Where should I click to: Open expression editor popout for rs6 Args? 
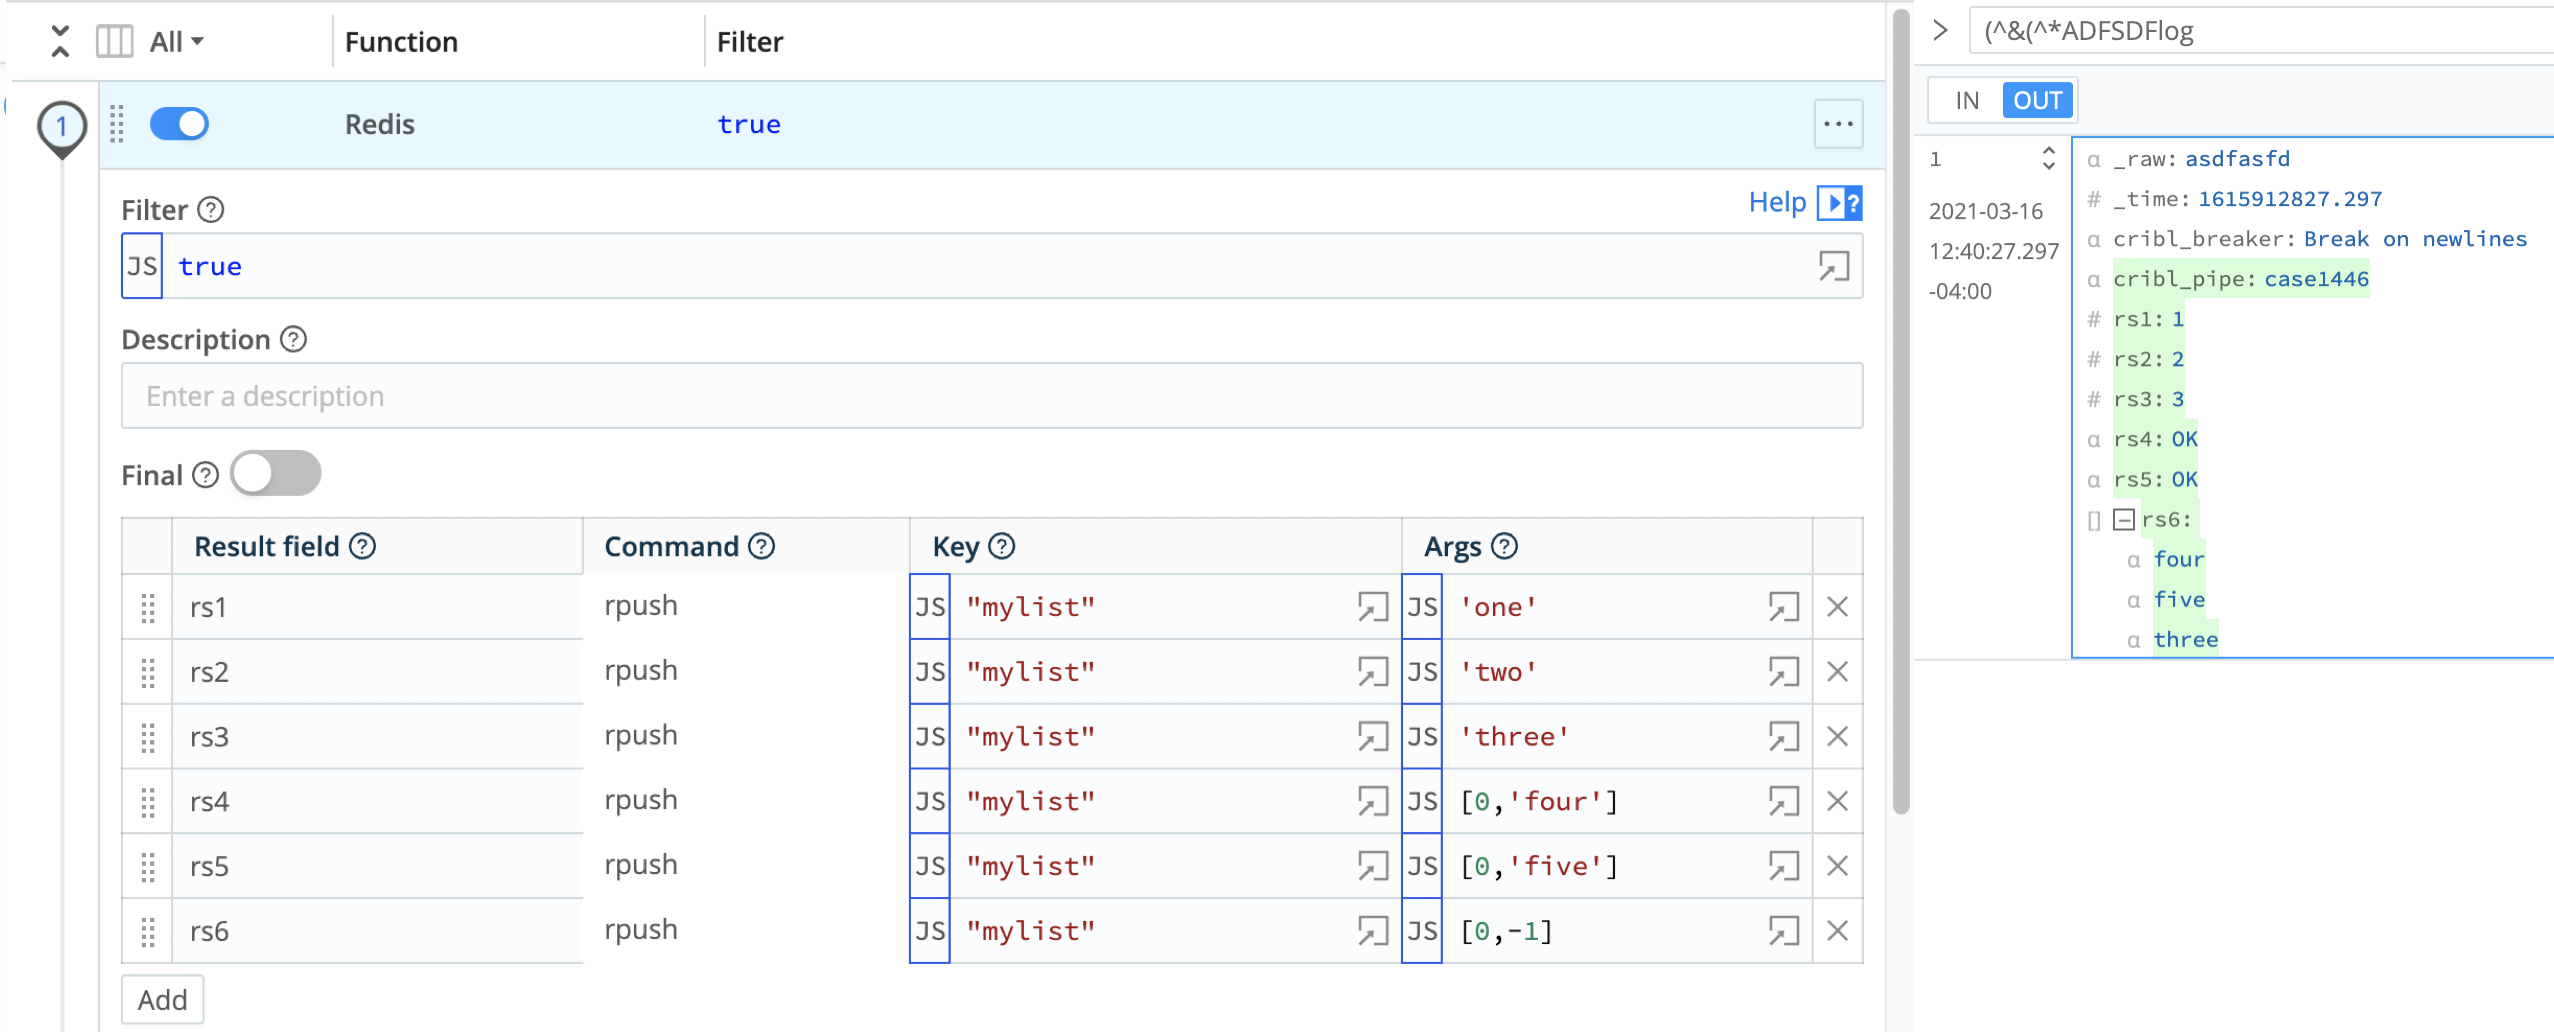click(1784, 930)
